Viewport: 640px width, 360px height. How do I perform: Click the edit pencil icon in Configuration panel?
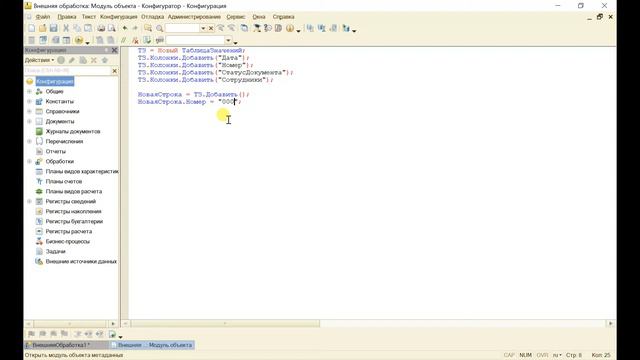(72, 60)
